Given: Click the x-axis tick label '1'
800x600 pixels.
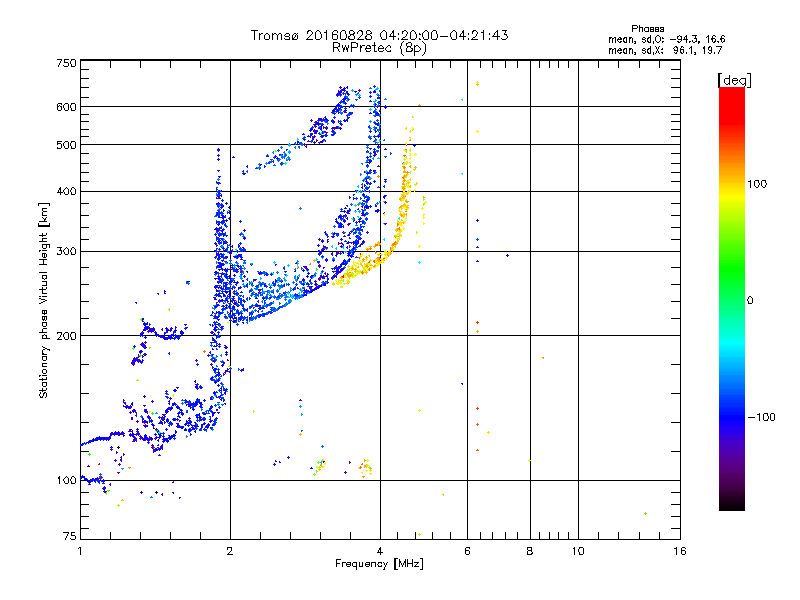Looking at the screenshot, I should tap(80, 551).
